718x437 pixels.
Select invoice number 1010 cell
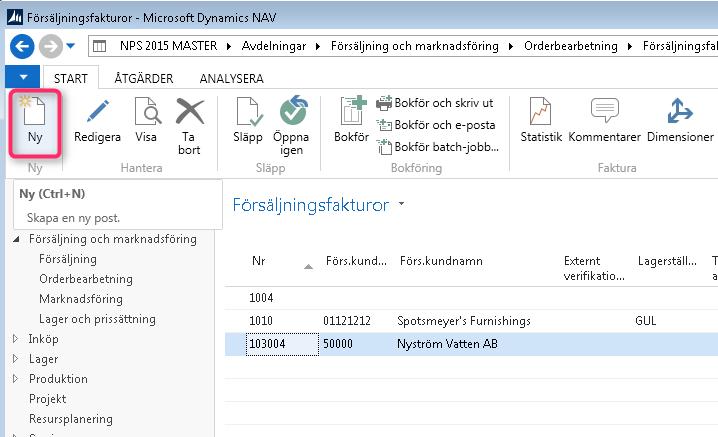coord(261,321)
